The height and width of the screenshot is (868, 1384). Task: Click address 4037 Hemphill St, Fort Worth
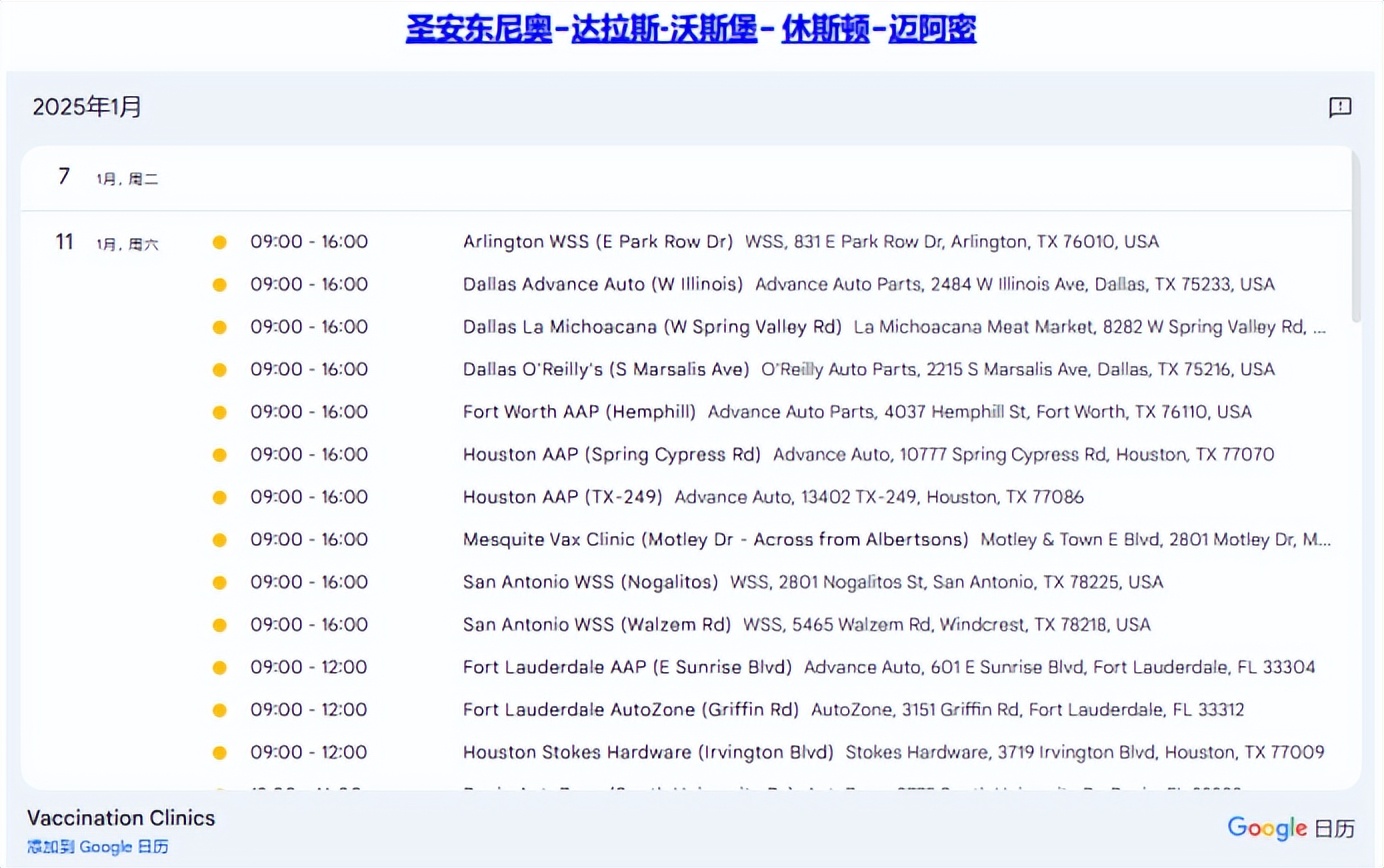(x=979, y=412)
